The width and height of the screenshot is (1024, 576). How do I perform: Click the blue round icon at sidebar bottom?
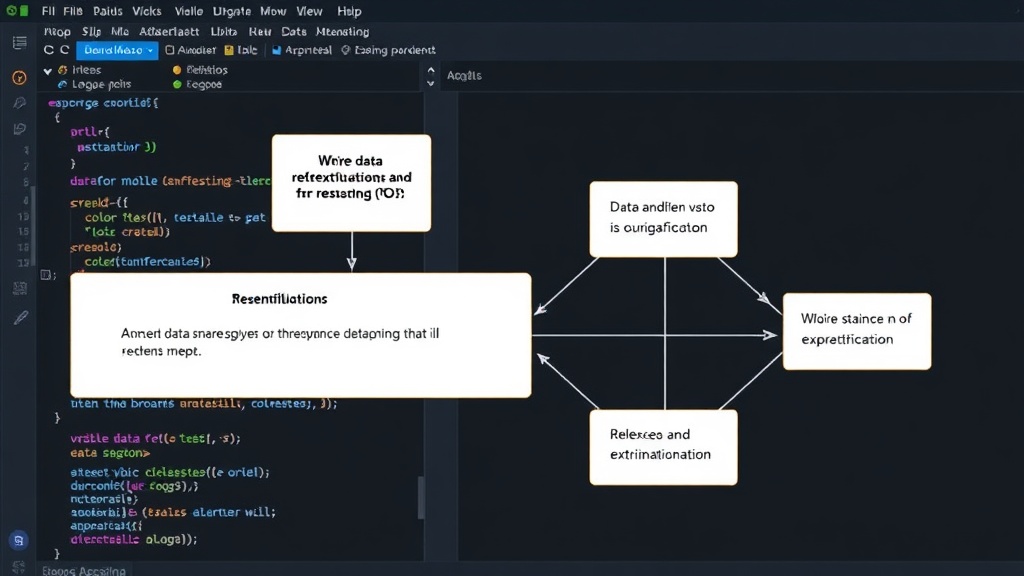[18, 540]
